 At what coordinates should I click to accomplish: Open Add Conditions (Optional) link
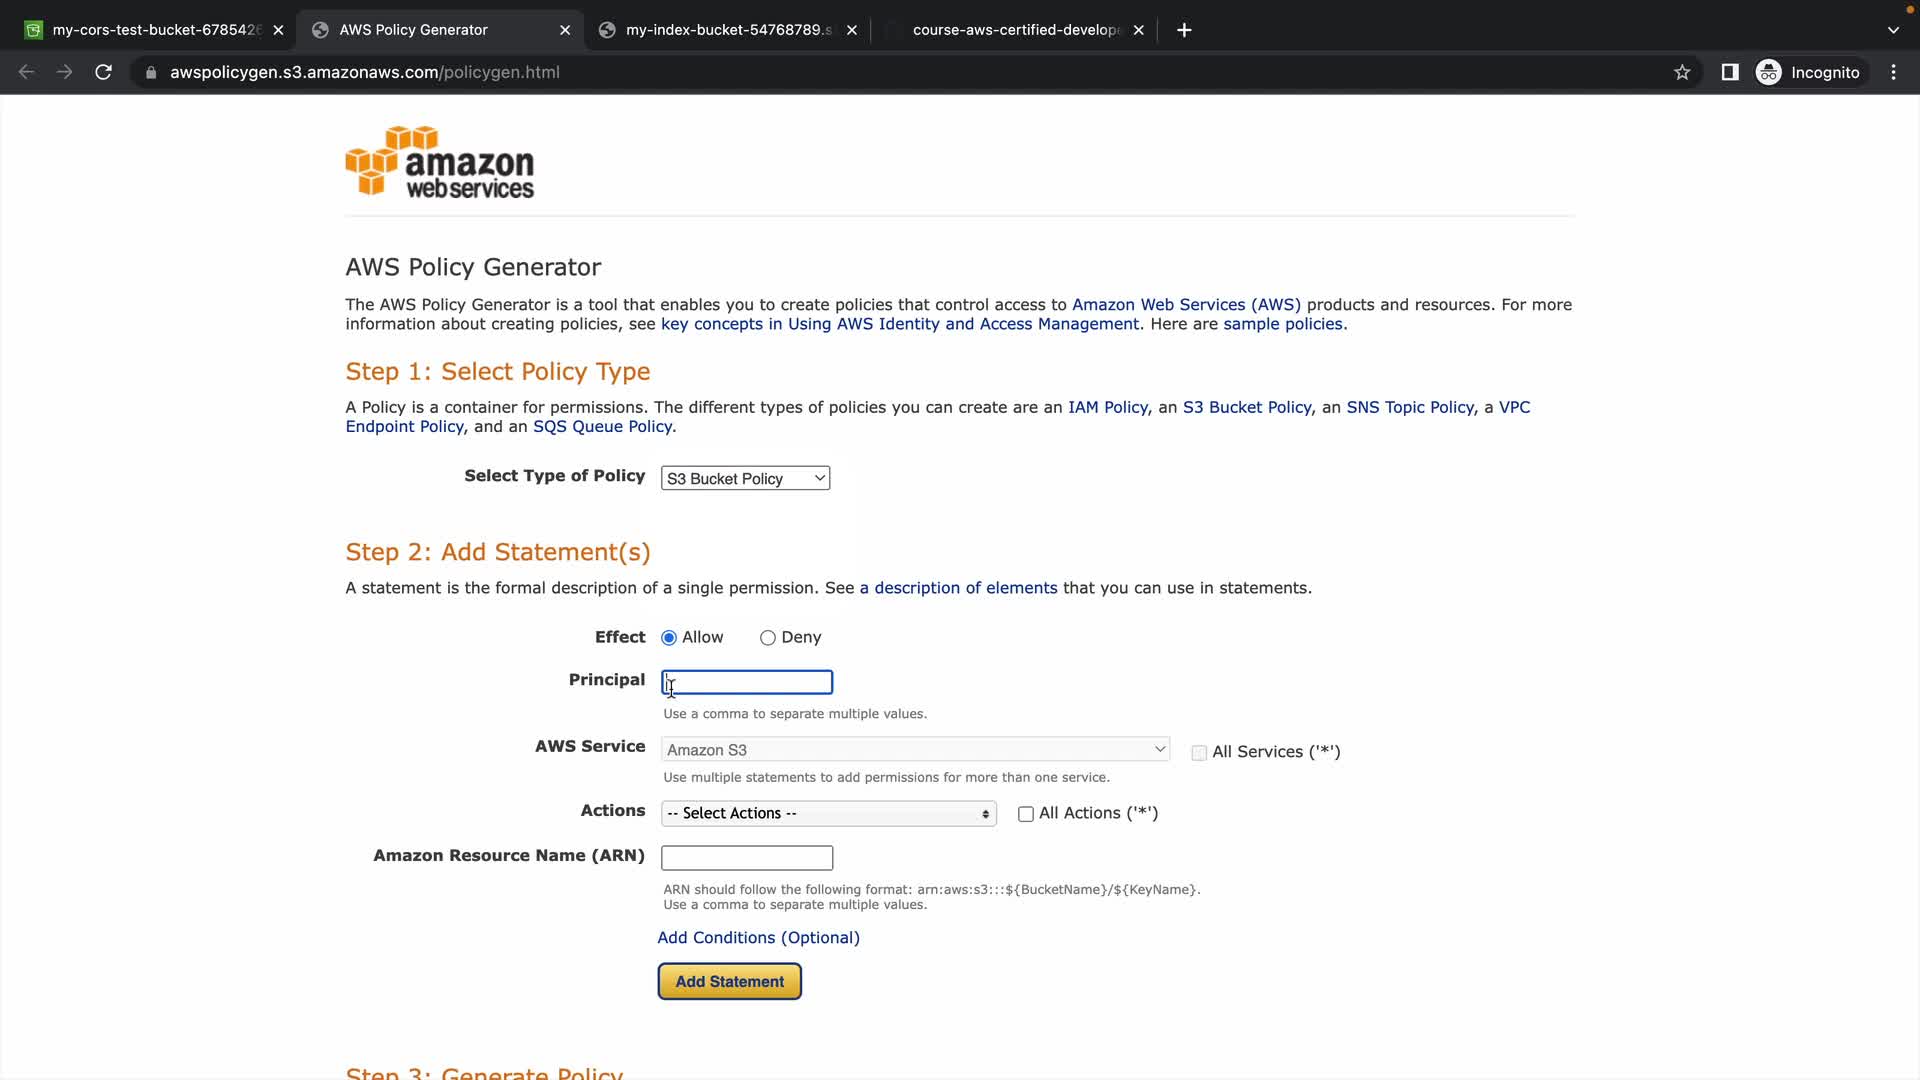tap(758, 938)
